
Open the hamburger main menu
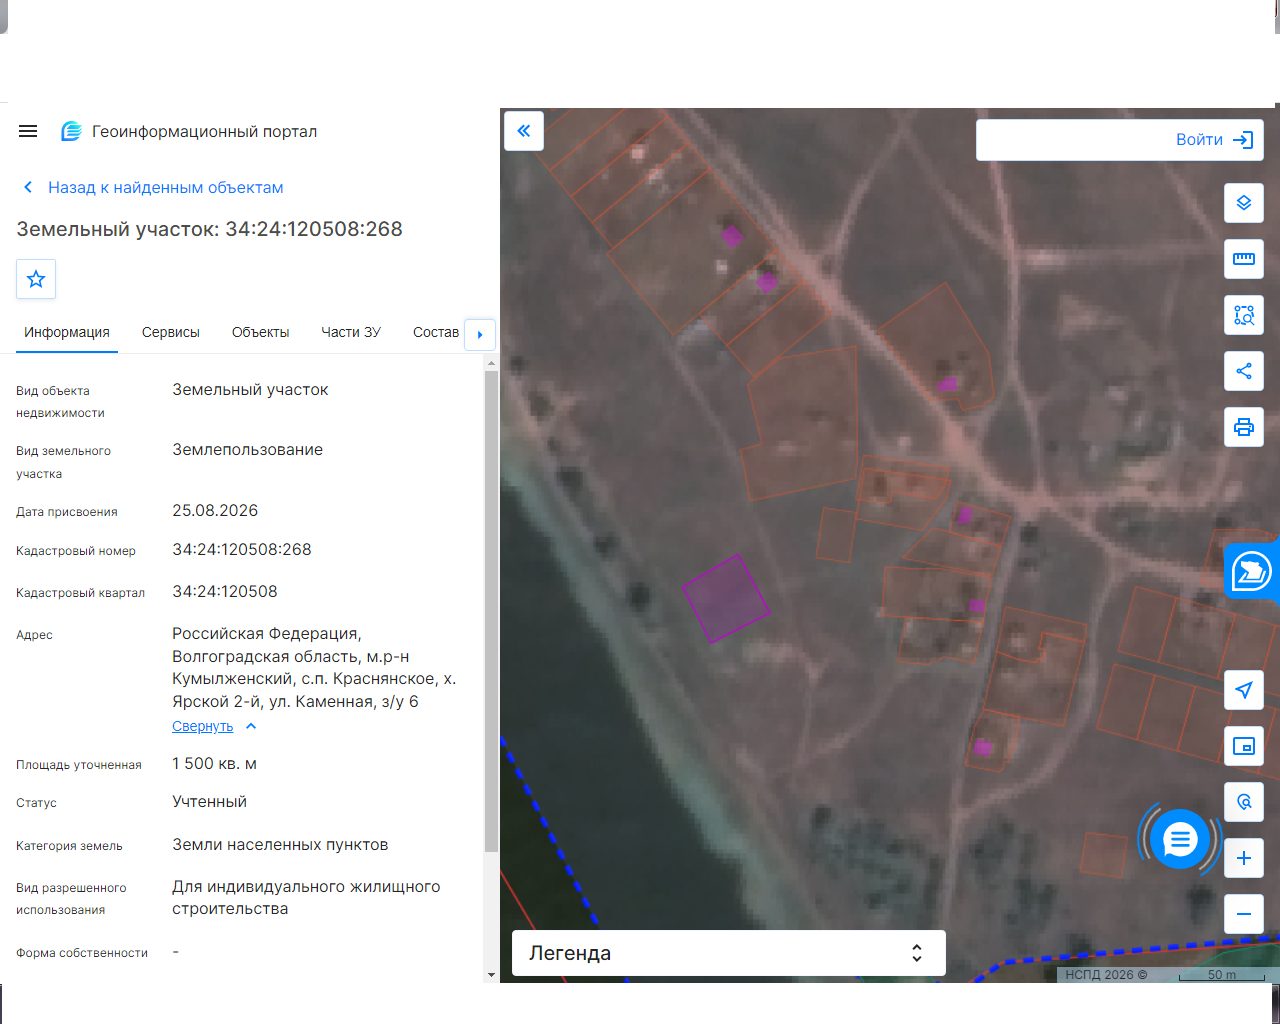(28, 131)
